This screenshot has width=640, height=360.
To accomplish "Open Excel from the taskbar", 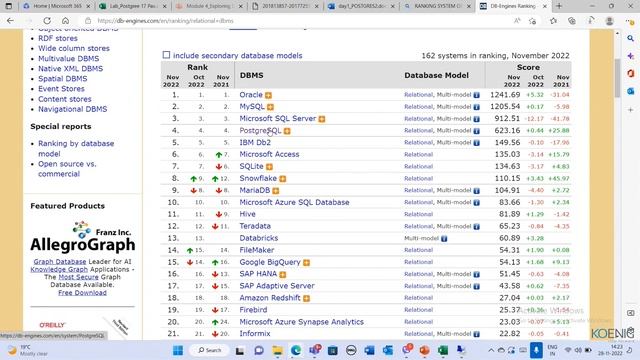I will [443, 350].
